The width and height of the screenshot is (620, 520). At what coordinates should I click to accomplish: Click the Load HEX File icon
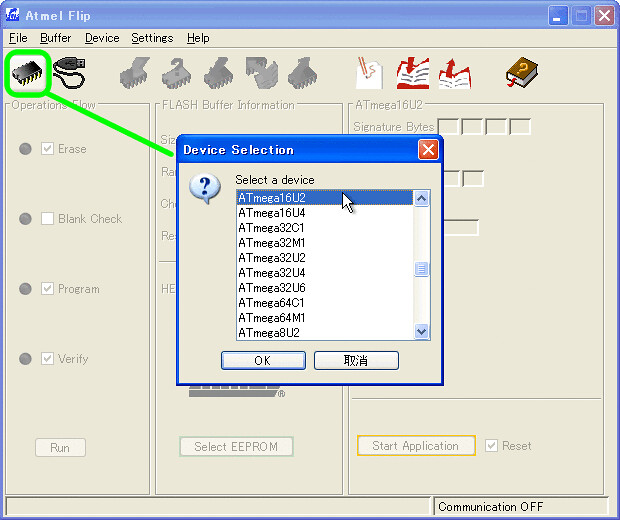point(370,72)
